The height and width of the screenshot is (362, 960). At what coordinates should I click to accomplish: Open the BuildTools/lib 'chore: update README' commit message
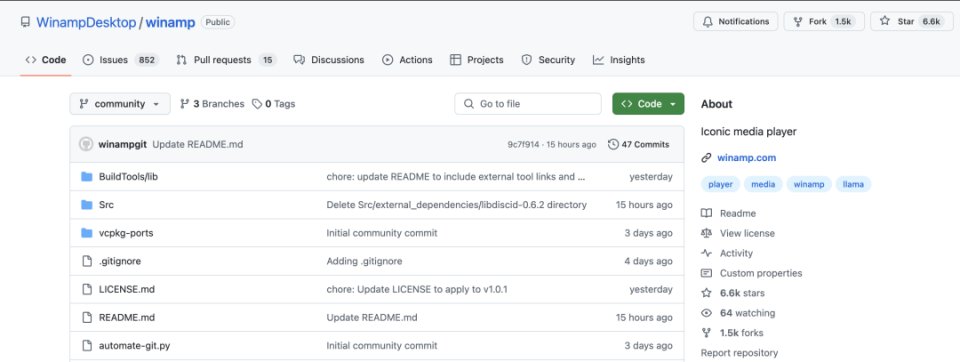click(x=456, y=176)
